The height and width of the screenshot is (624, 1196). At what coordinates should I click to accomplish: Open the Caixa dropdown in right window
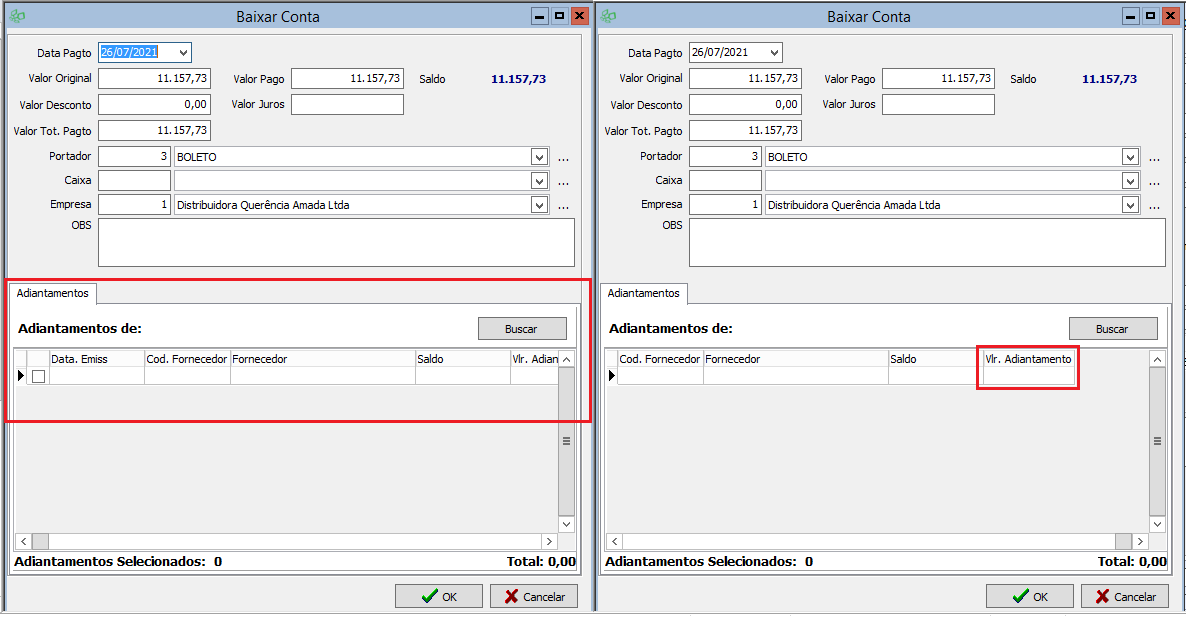1130,181
